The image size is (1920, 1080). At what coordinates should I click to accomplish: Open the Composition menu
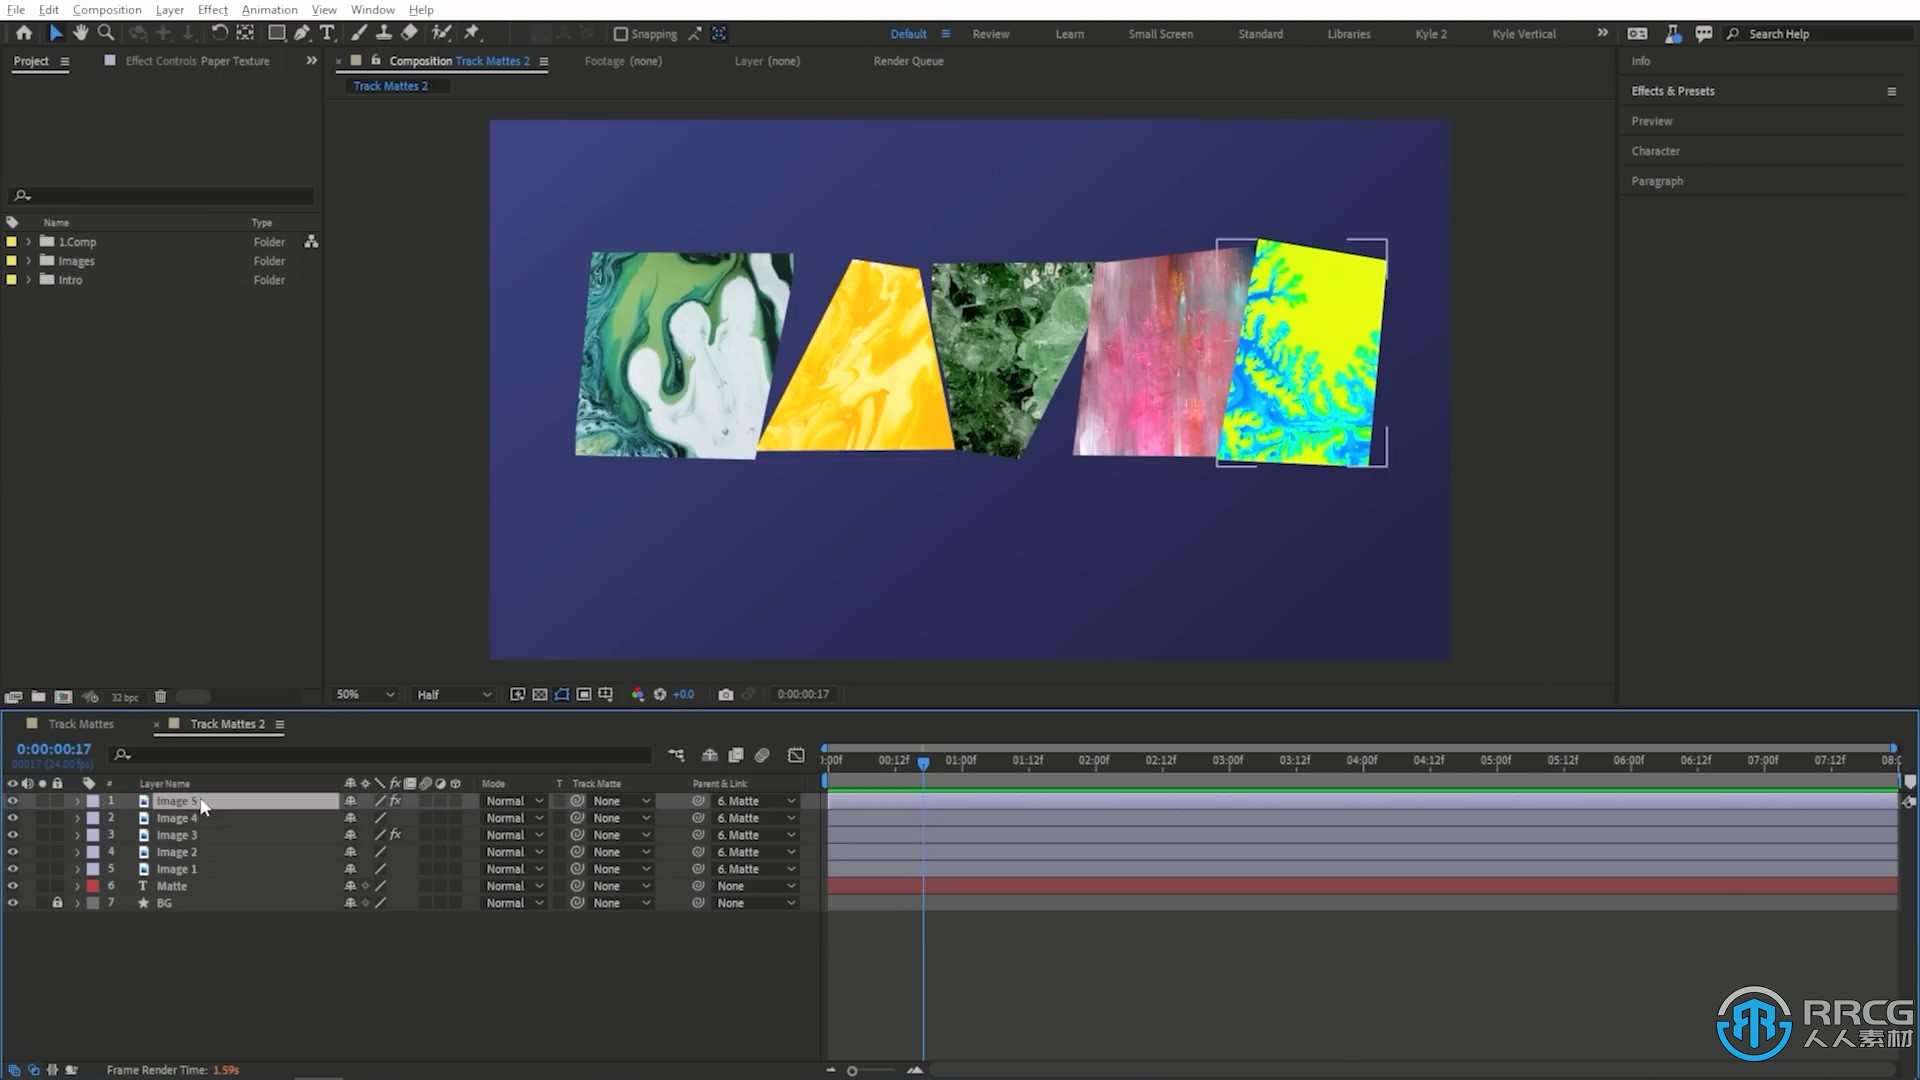(107, 11)
